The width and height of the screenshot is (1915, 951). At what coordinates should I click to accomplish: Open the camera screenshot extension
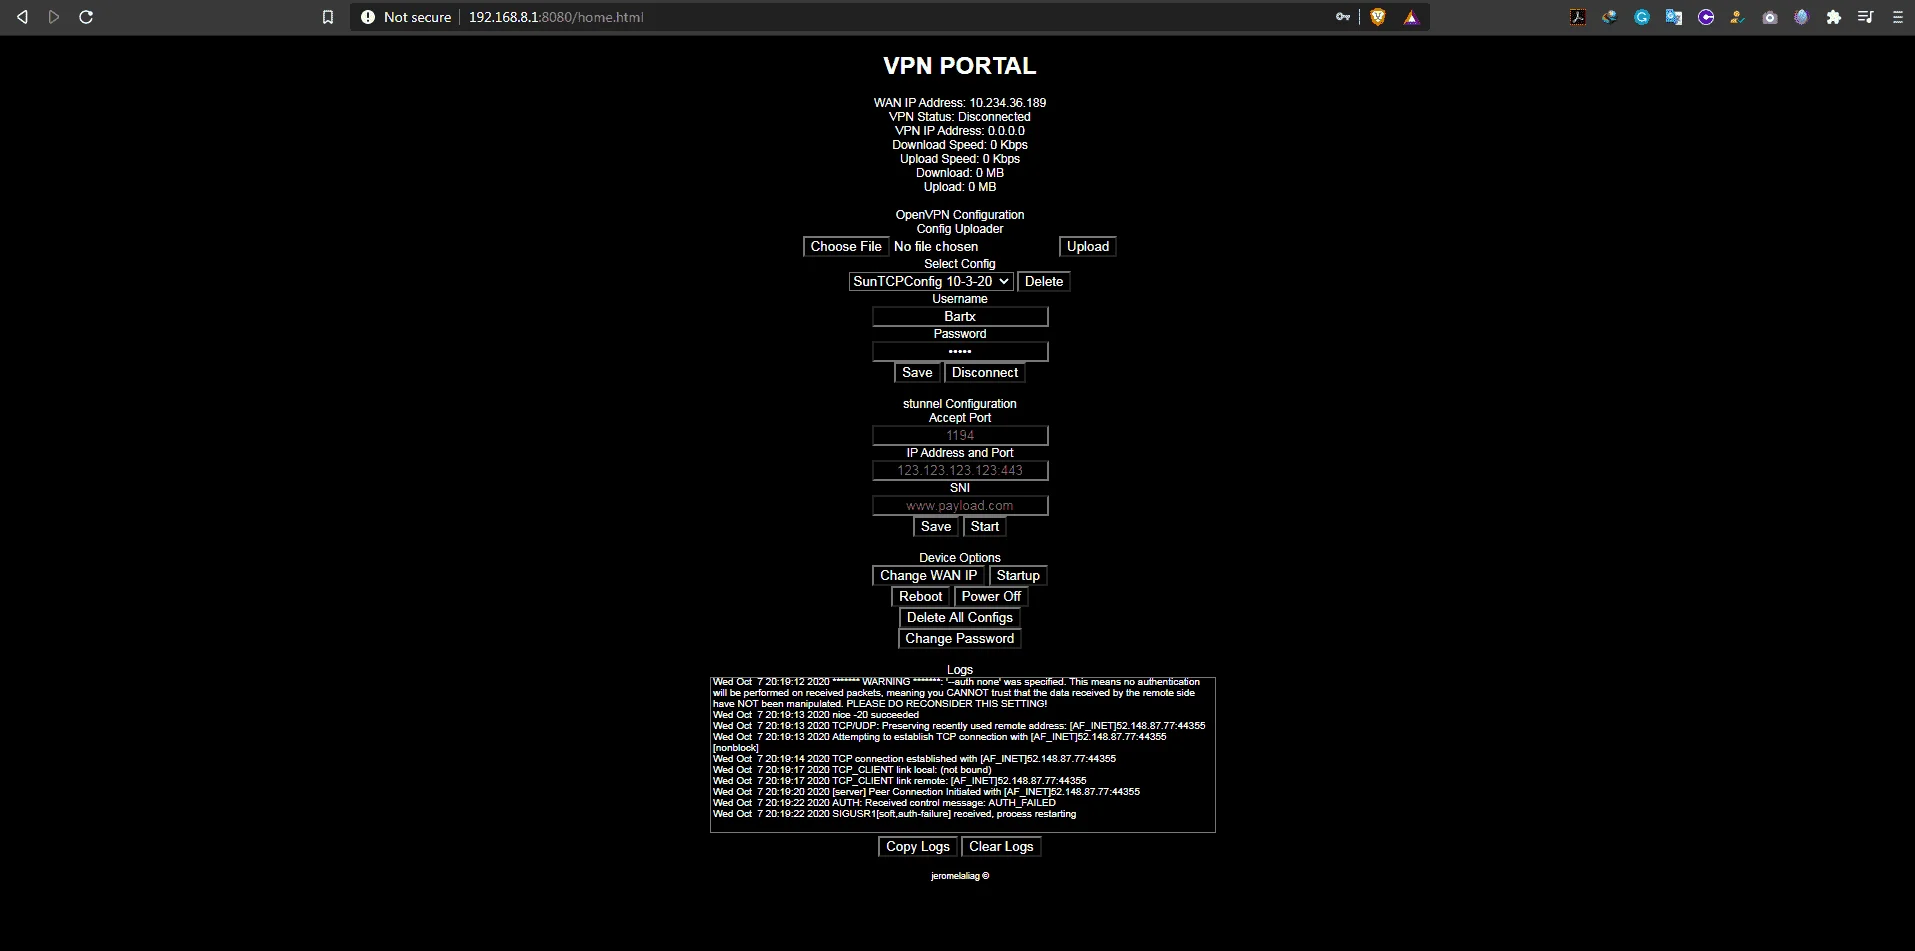click(x=1770, y=17)
